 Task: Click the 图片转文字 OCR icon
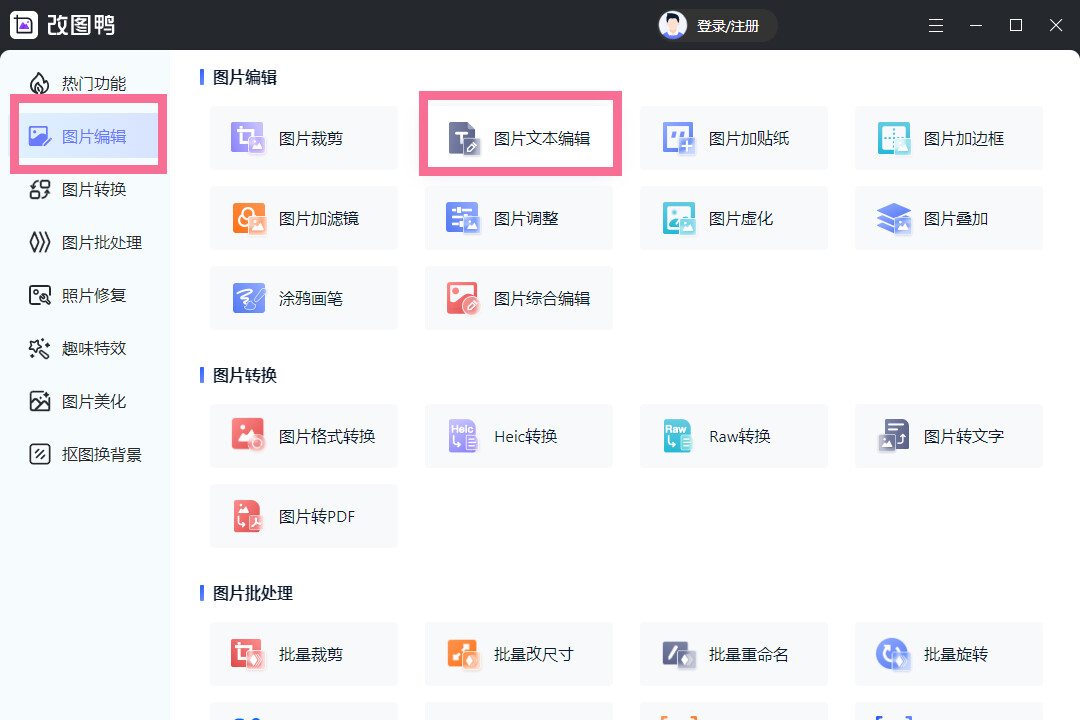tap(894, 435)
